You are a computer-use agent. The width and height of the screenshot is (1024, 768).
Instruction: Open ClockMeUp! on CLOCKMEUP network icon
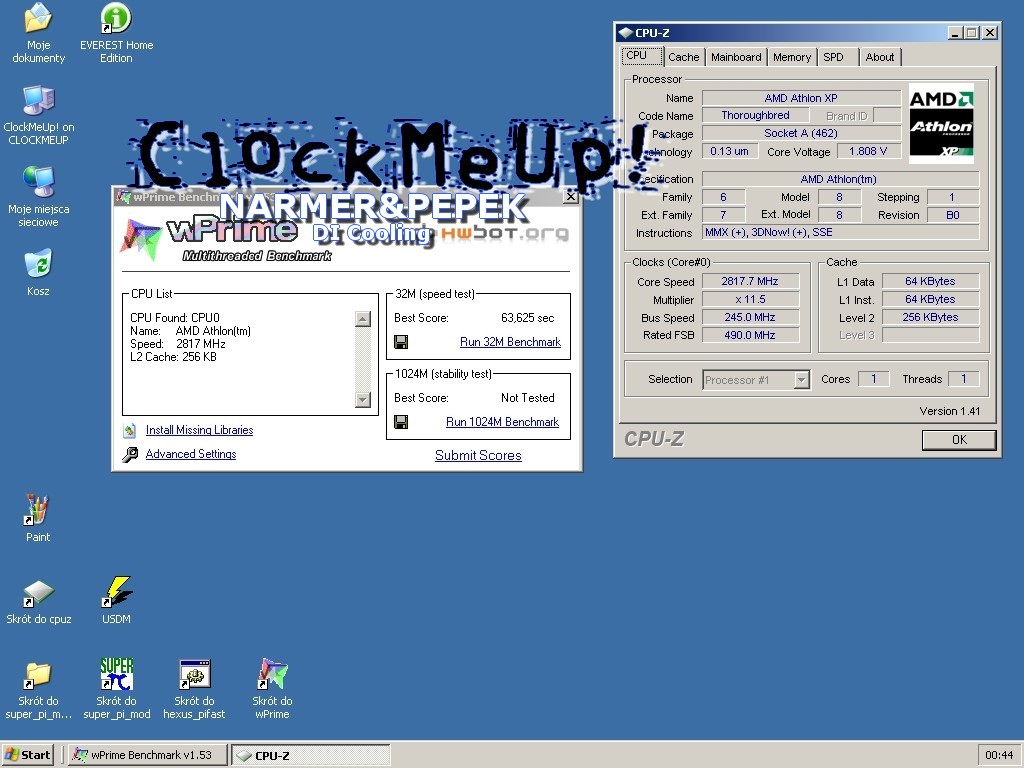click(x=39, y=115)
